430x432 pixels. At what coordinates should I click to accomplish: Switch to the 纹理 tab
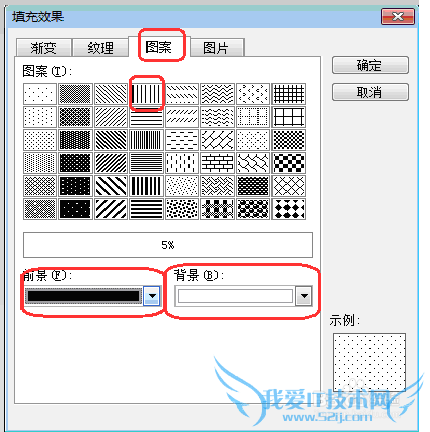click(100, 48)
